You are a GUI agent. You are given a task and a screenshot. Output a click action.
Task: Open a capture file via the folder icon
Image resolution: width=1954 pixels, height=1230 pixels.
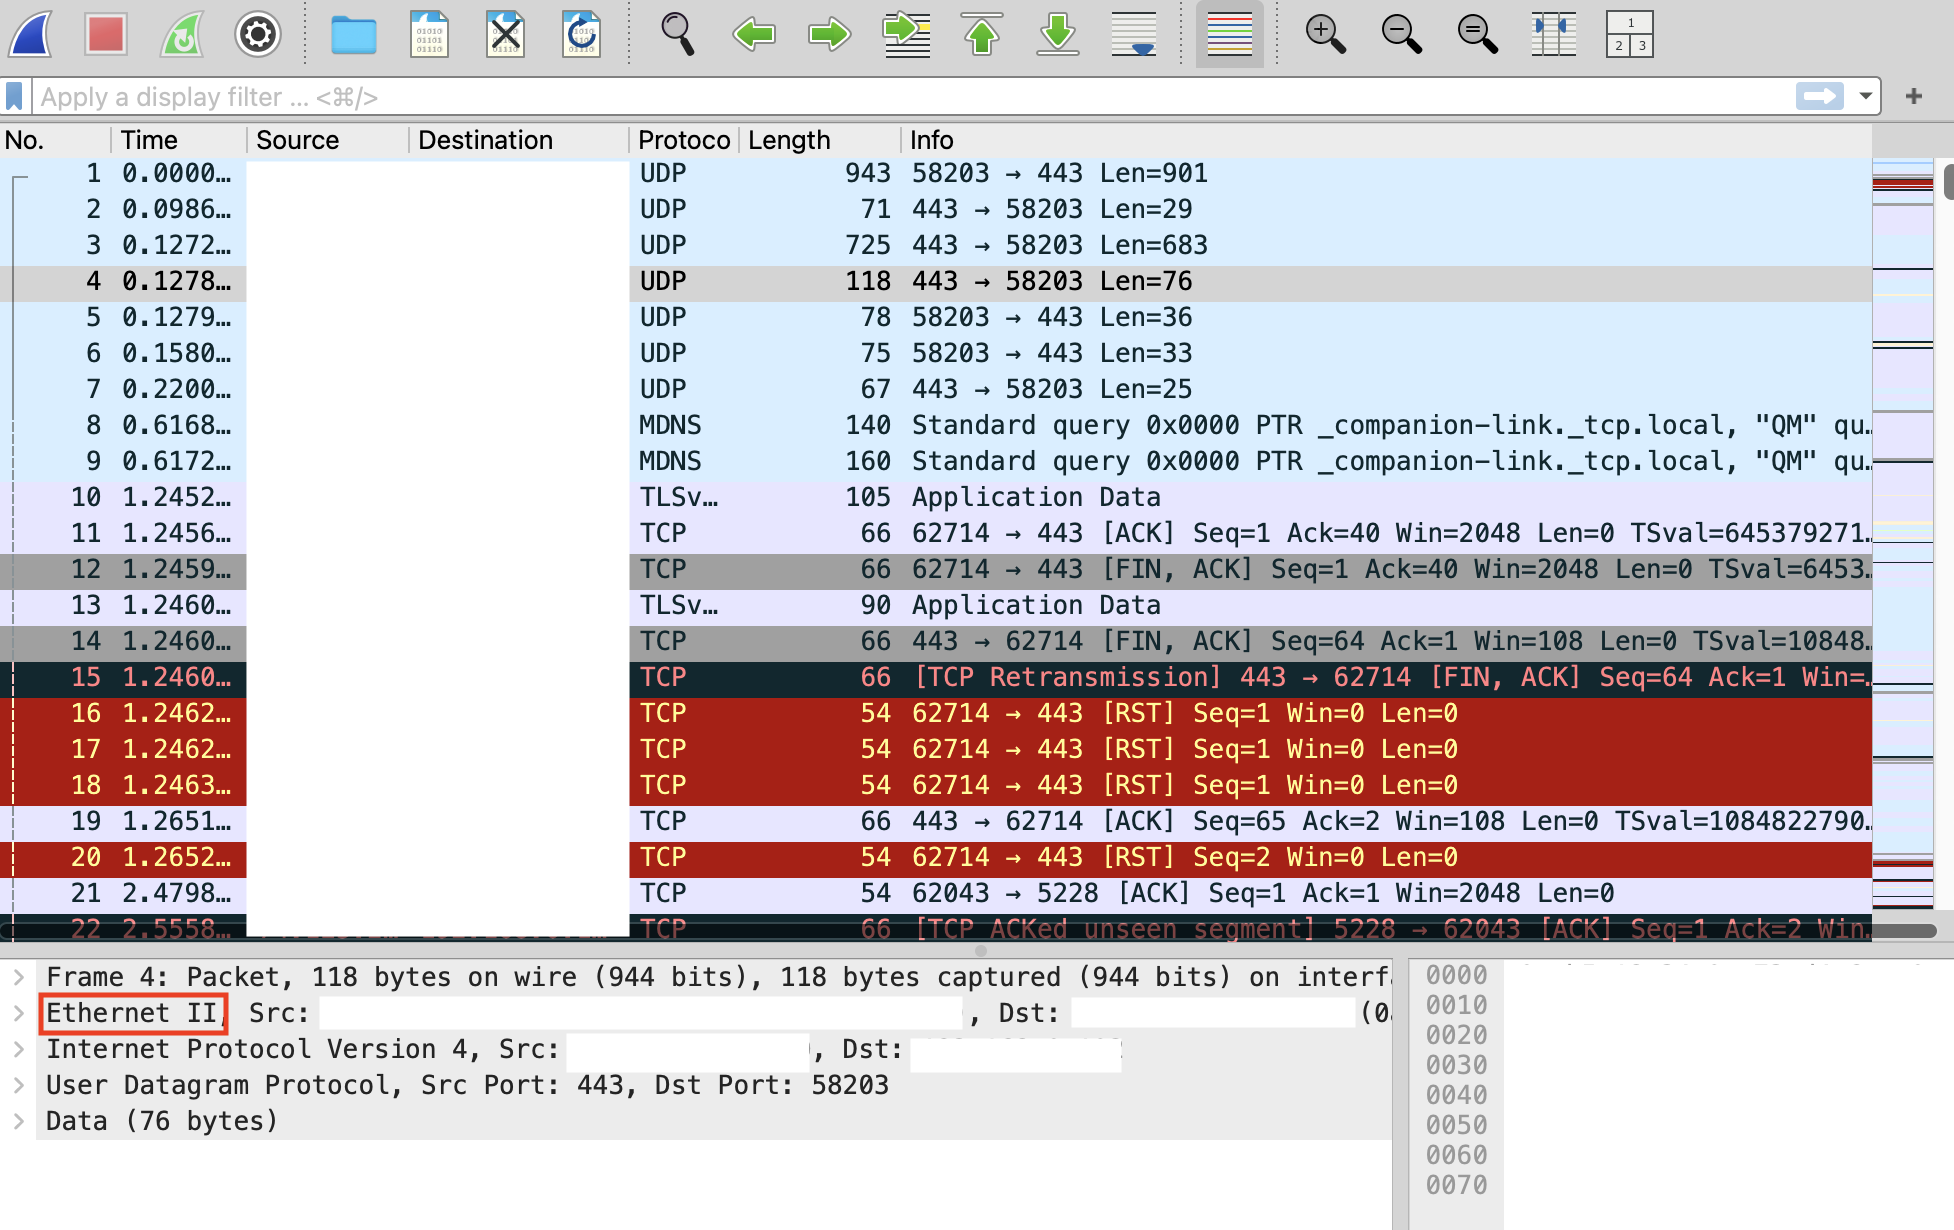pos(353,34)
